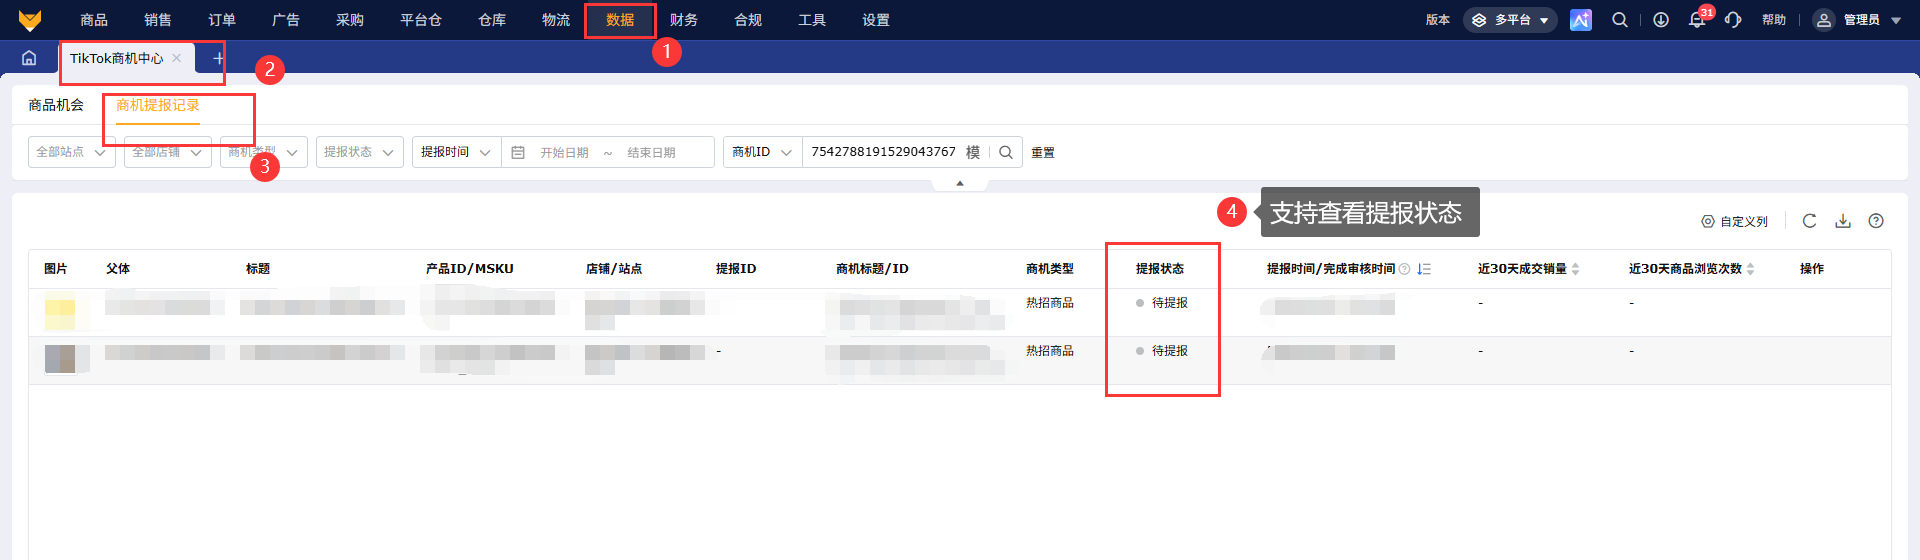
Task: Click the top bar search magnifier icon
Action: (x=1620, y=20)
